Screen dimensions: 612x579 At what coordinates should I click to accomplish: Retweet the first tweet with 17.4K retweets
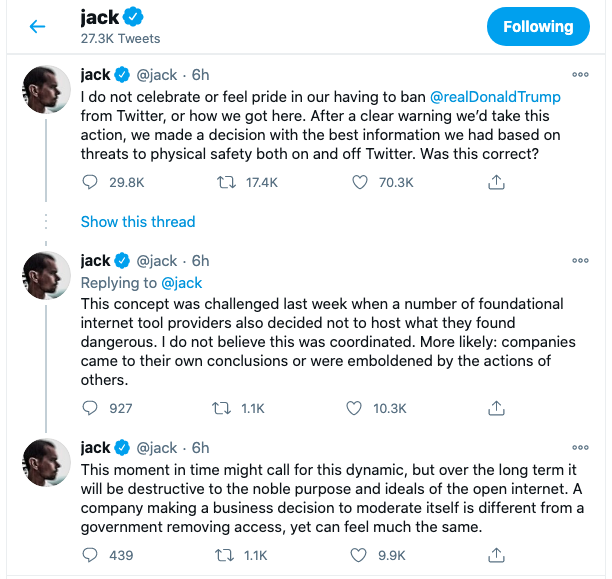point(227,182)
